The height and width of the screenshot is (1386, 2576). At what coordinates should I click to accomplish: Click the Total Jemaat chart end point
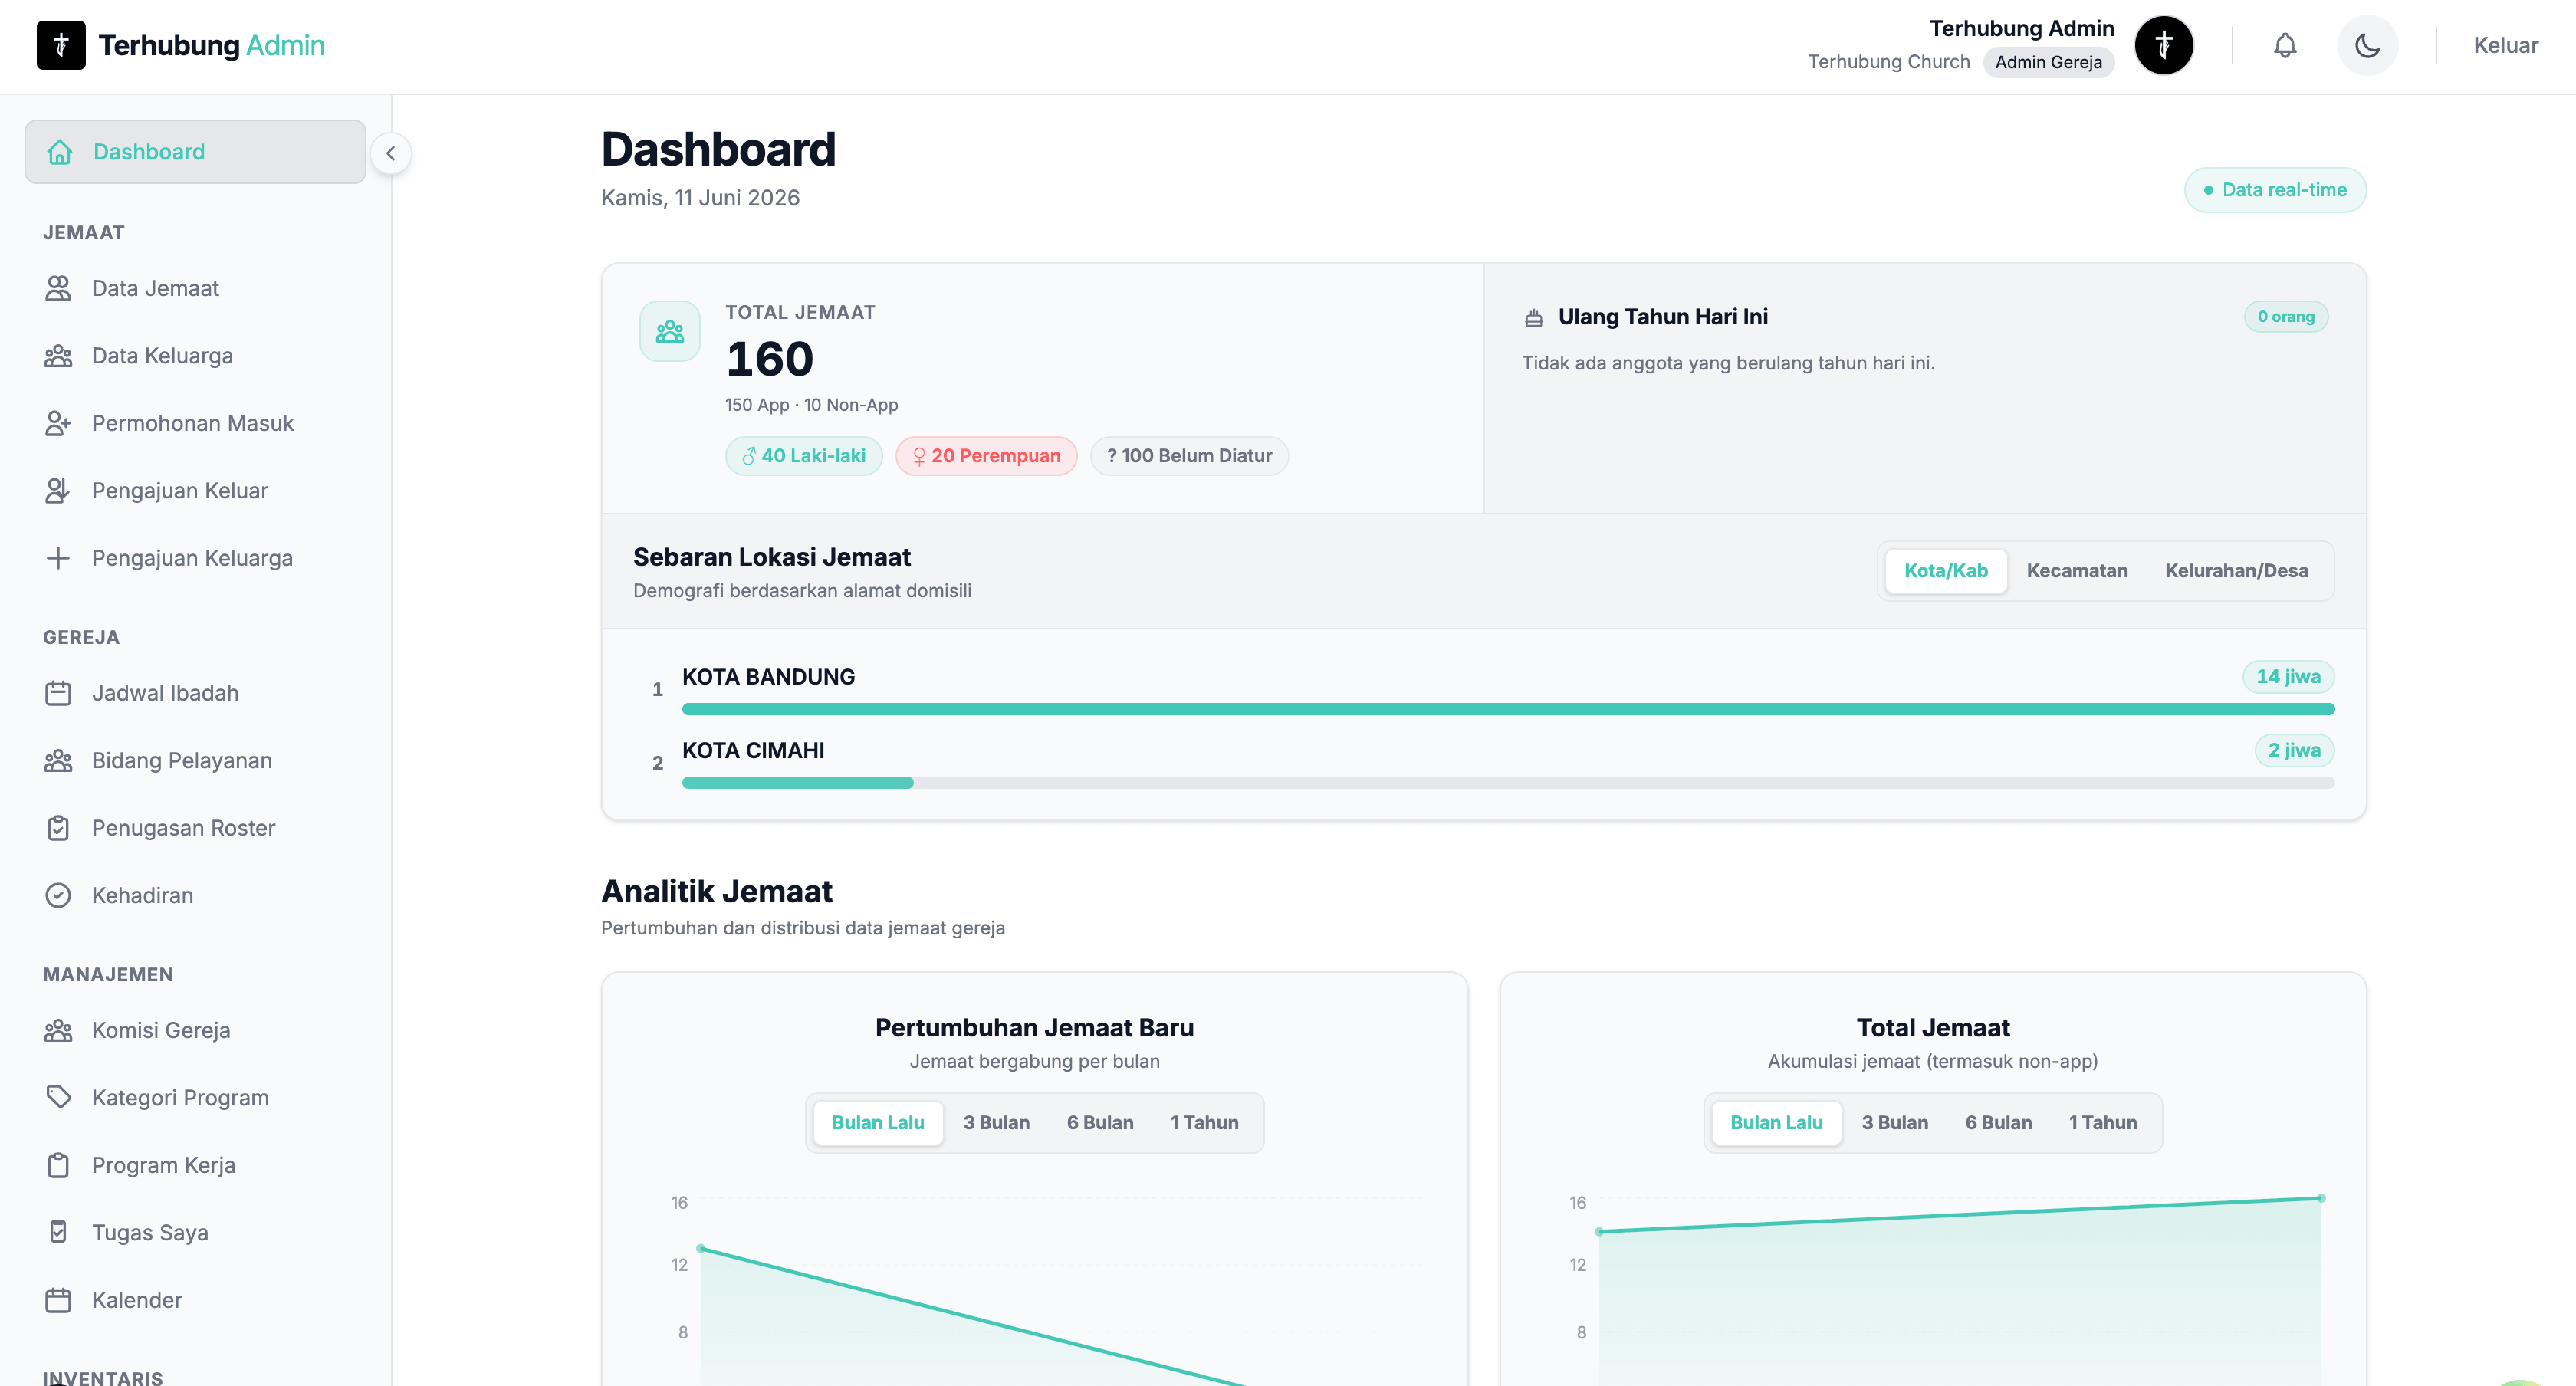2321,1198
